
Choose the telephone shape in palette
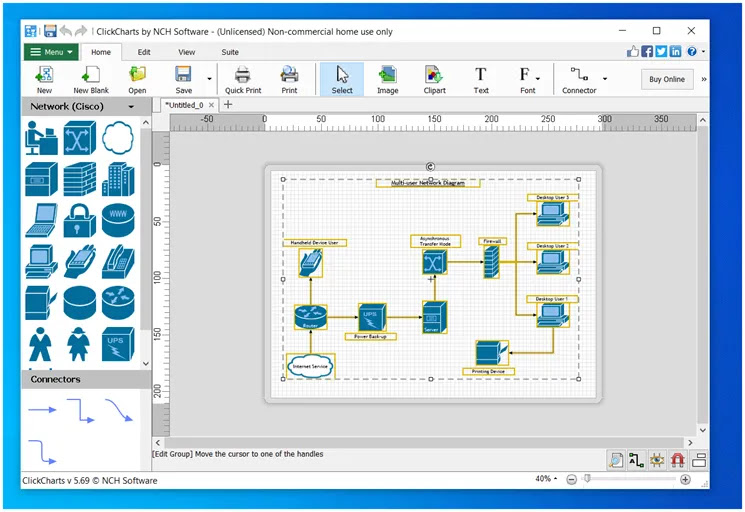pyautogui.click(x=118, y=262)
